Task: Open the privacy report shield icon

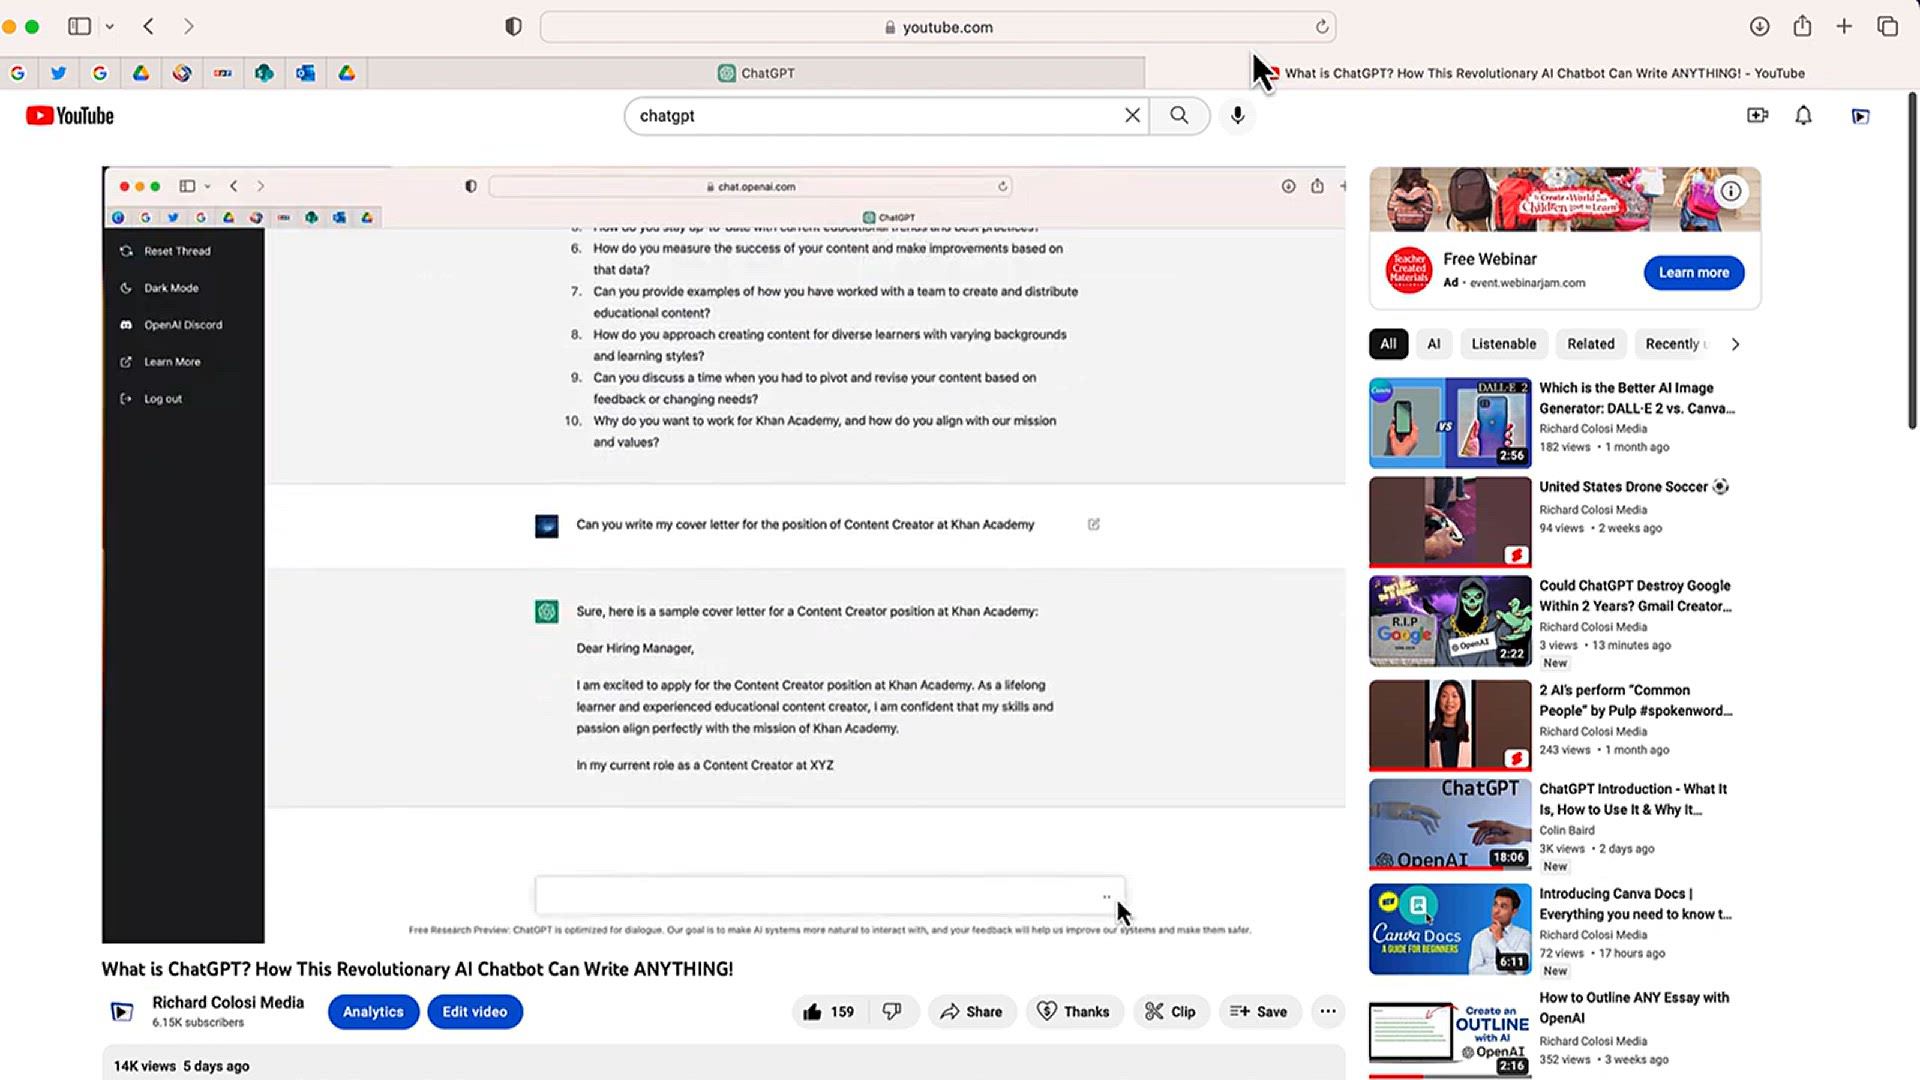Action: click(x=513, y=27)
